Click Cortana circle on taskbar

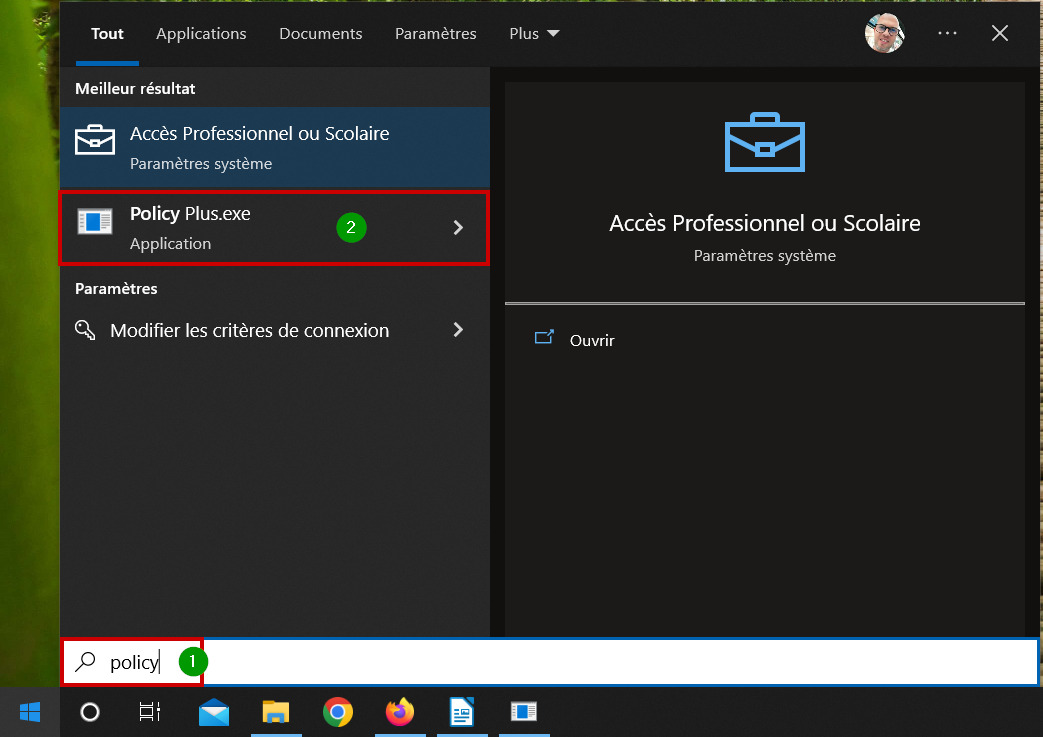tap(90, 712)
